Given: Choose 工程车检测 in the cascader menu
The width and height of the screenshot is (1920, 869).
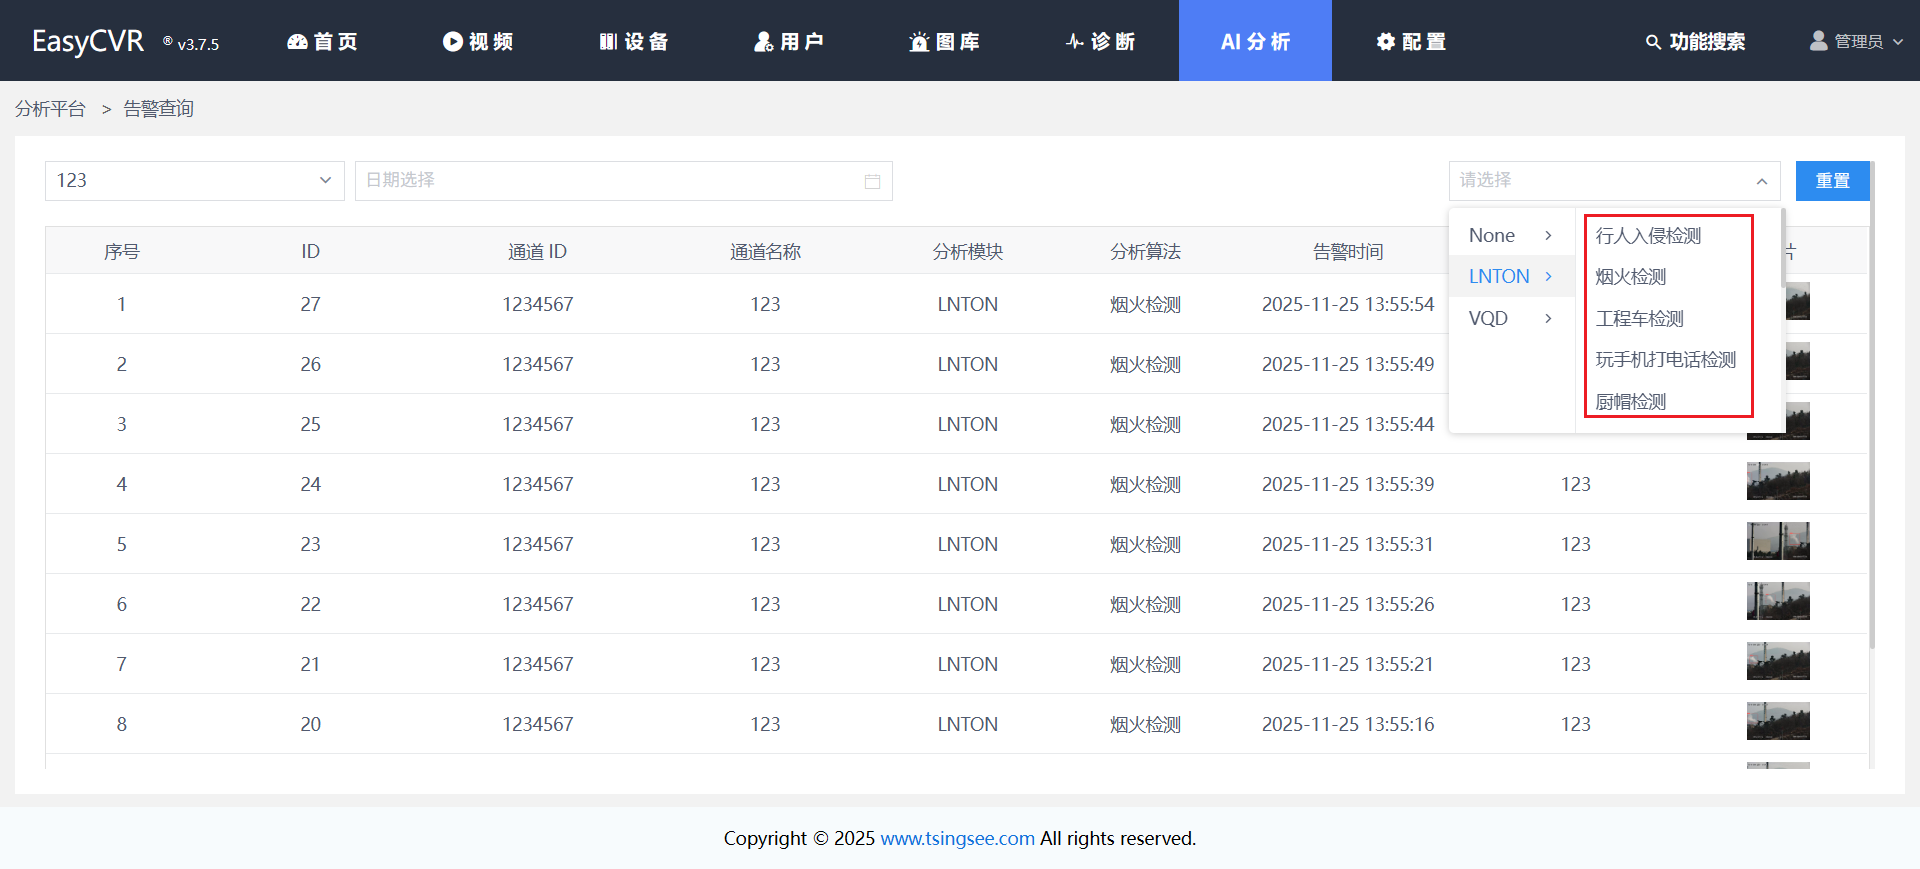Looking at the screenshot, I should coord(1639,319).
